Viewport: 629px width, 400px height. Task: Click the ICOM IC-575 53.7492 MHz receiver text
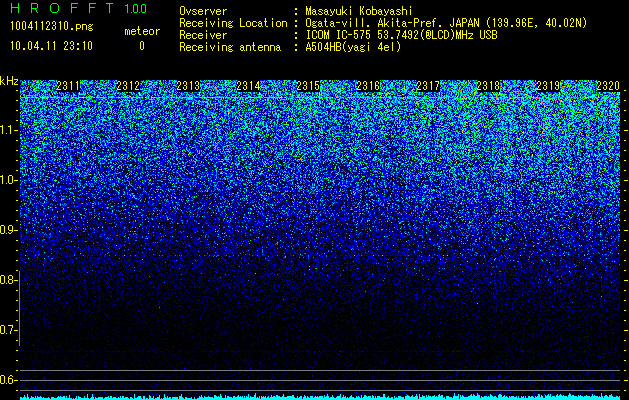tap(401, 35)
